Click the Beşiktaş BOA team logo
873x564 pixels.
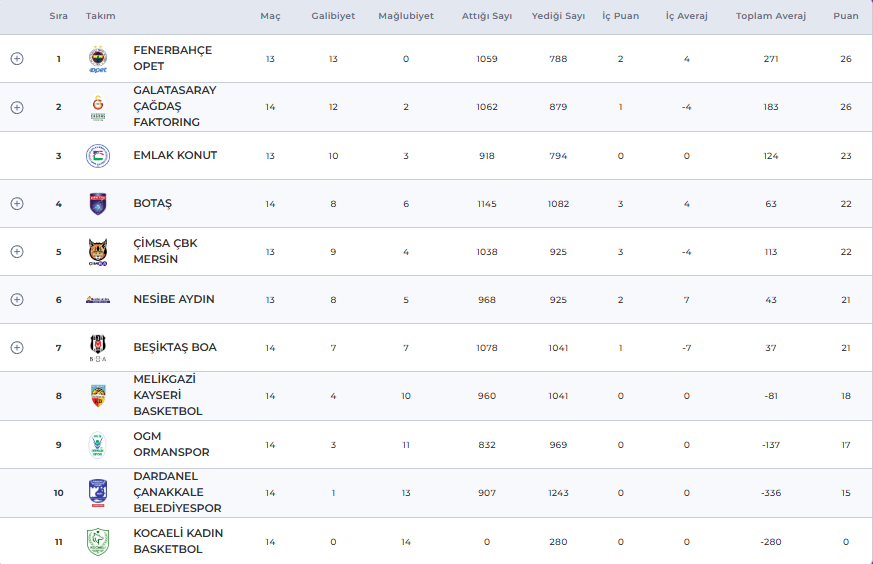click(x=97, y=348)
